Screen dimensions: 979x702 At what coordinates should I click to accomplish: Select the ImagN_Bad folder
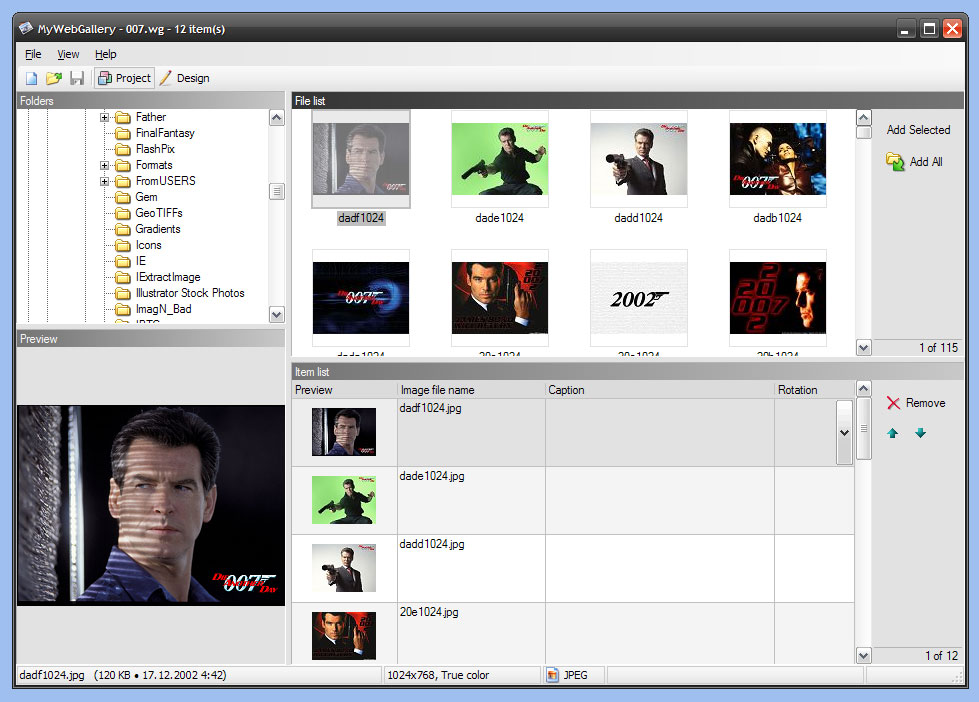click(164, 309)
